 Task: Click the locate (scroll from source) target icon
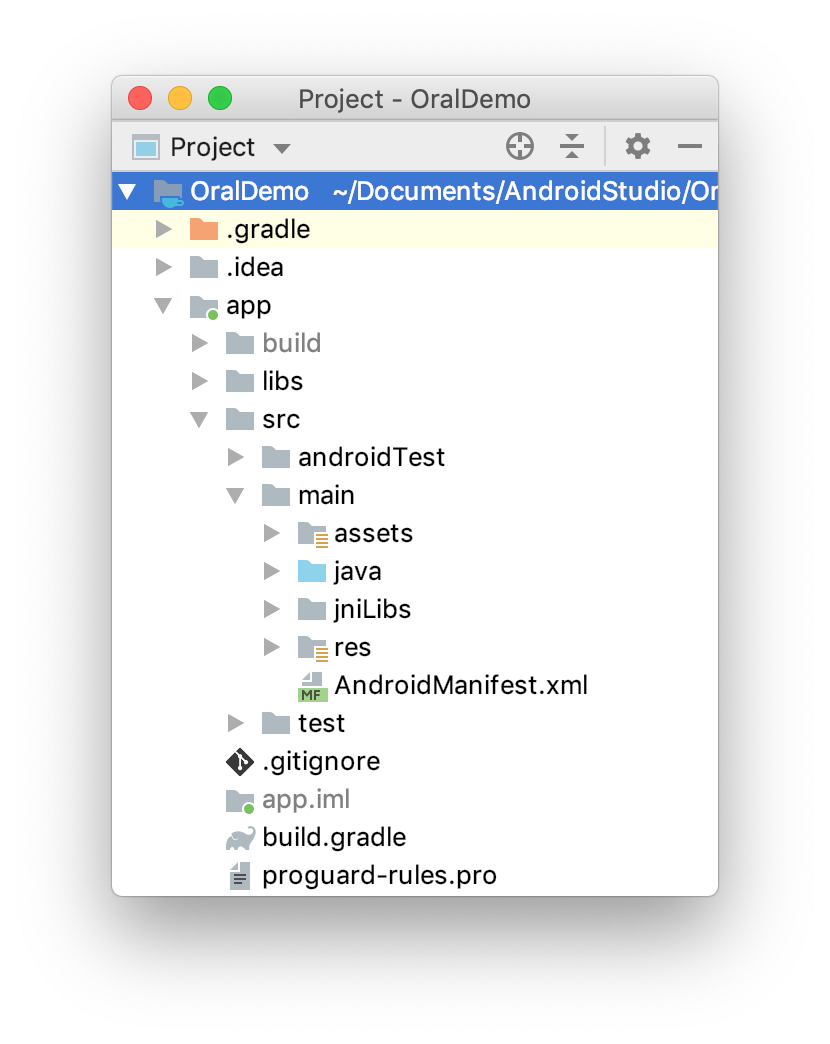pyautogui.click(x=520, y=147)
